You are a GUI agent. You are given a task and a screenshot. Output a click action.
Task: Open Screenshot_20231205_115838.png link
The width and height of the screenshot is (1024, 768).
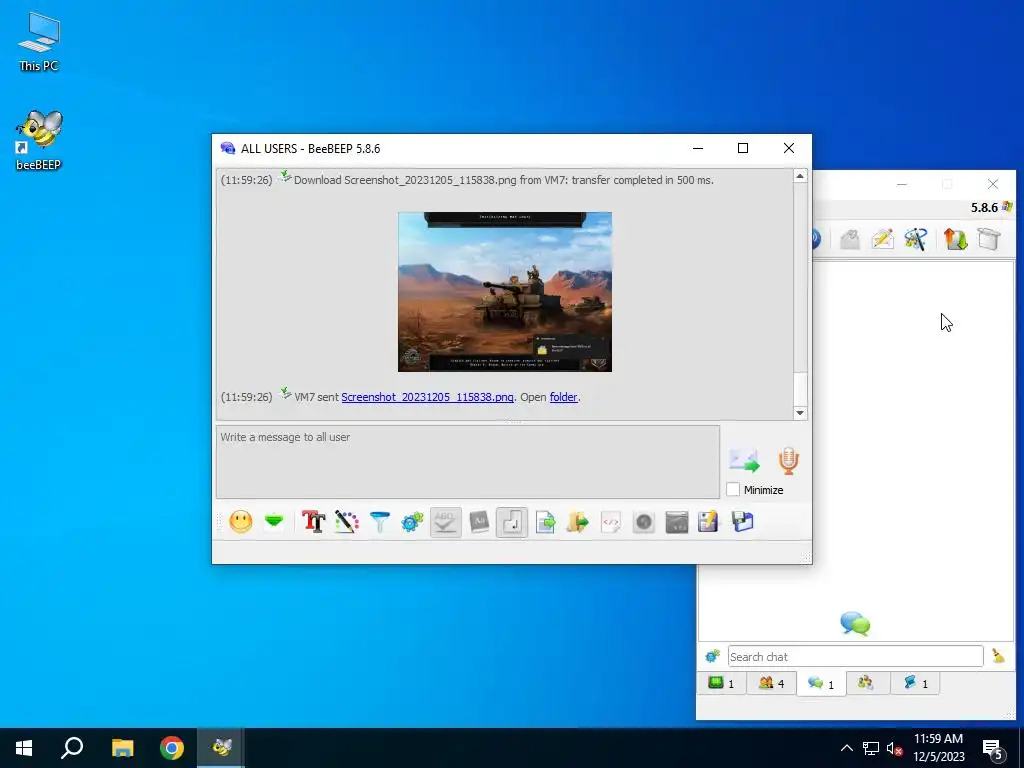[x=427, y=397]
